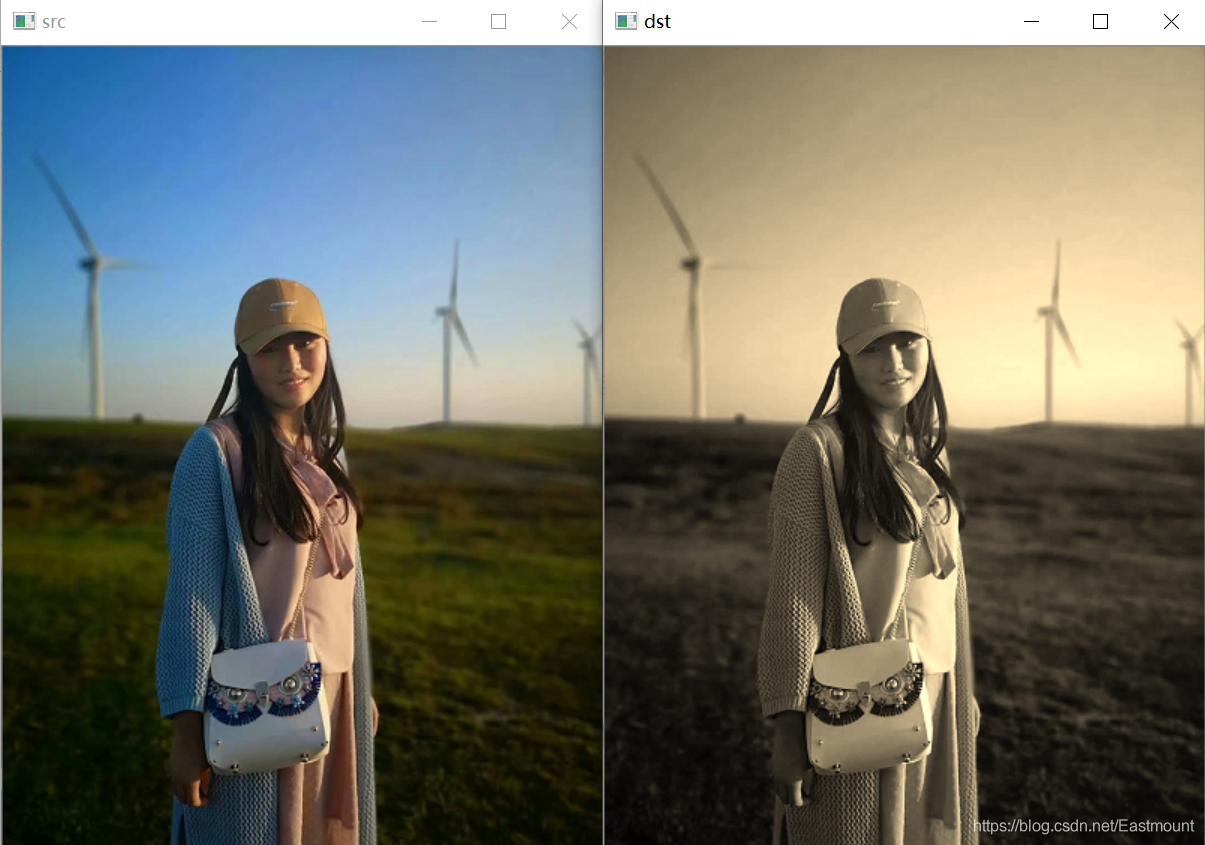Minimize the dst window
The image size is (1205, 845).
1032,21
